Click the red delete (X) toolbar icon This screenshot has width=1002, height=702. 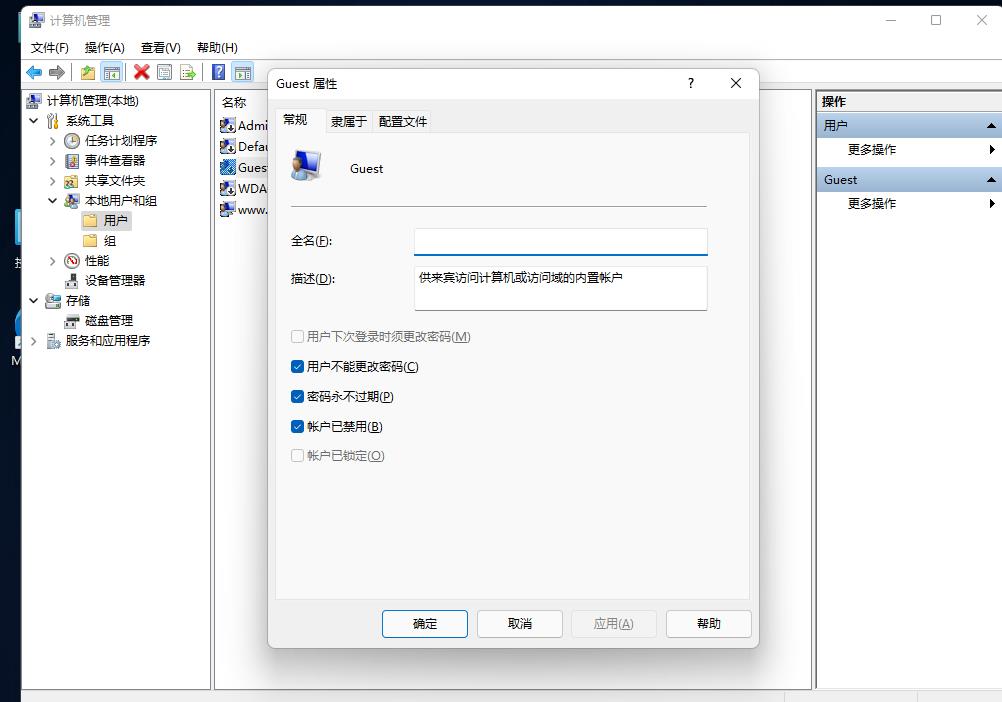[140, 71]
